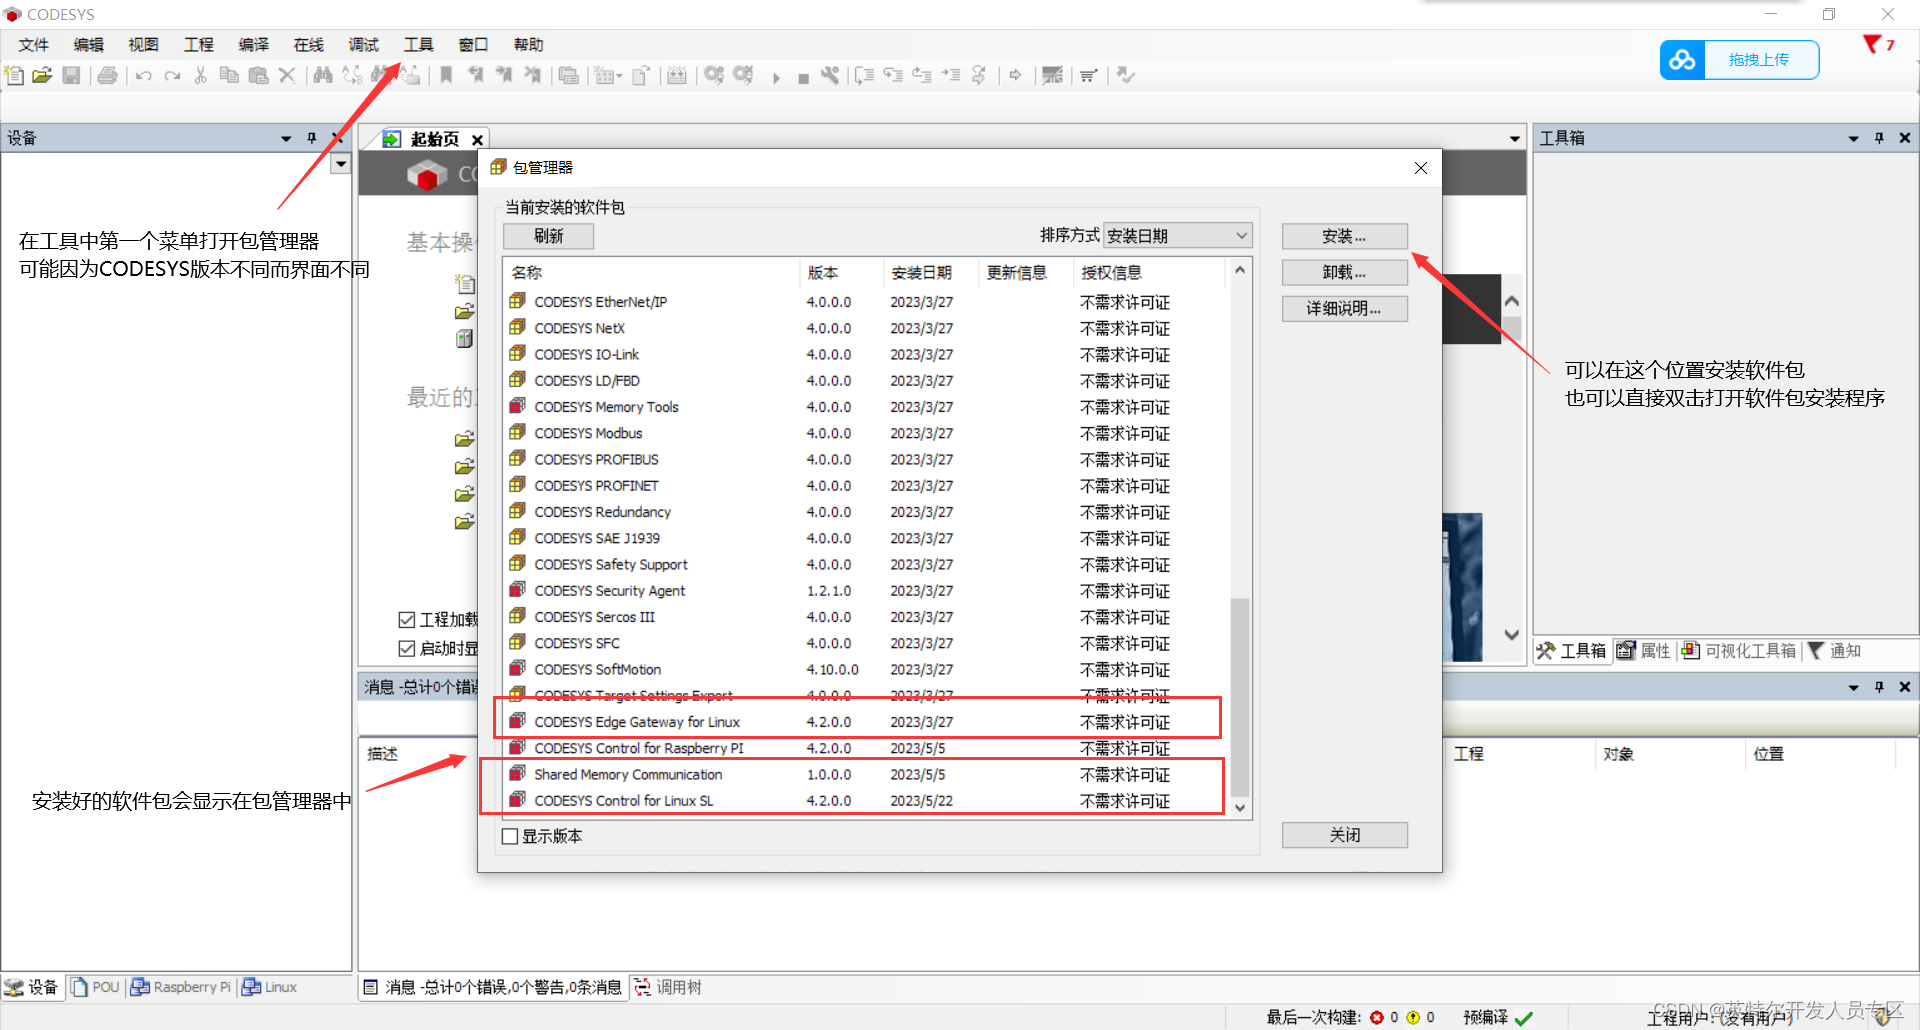Close the 起始页 tab
This screenshot has height=1030, width=1920.
coord(478,140)
